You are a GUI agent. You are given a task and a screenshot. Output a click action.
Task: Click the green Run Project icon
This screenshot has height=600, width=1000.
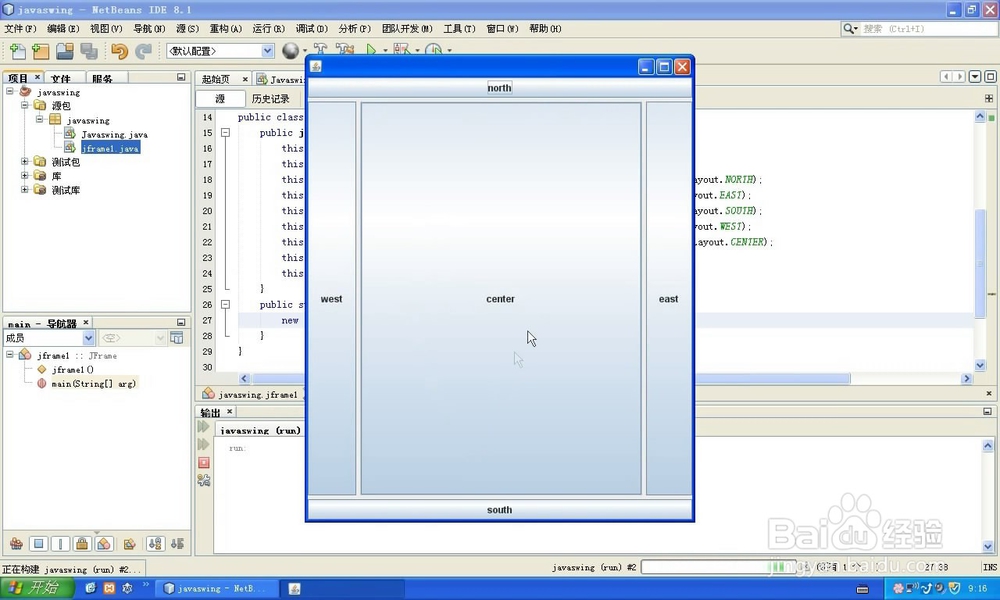pyautogui.click(x=371, y=49)
